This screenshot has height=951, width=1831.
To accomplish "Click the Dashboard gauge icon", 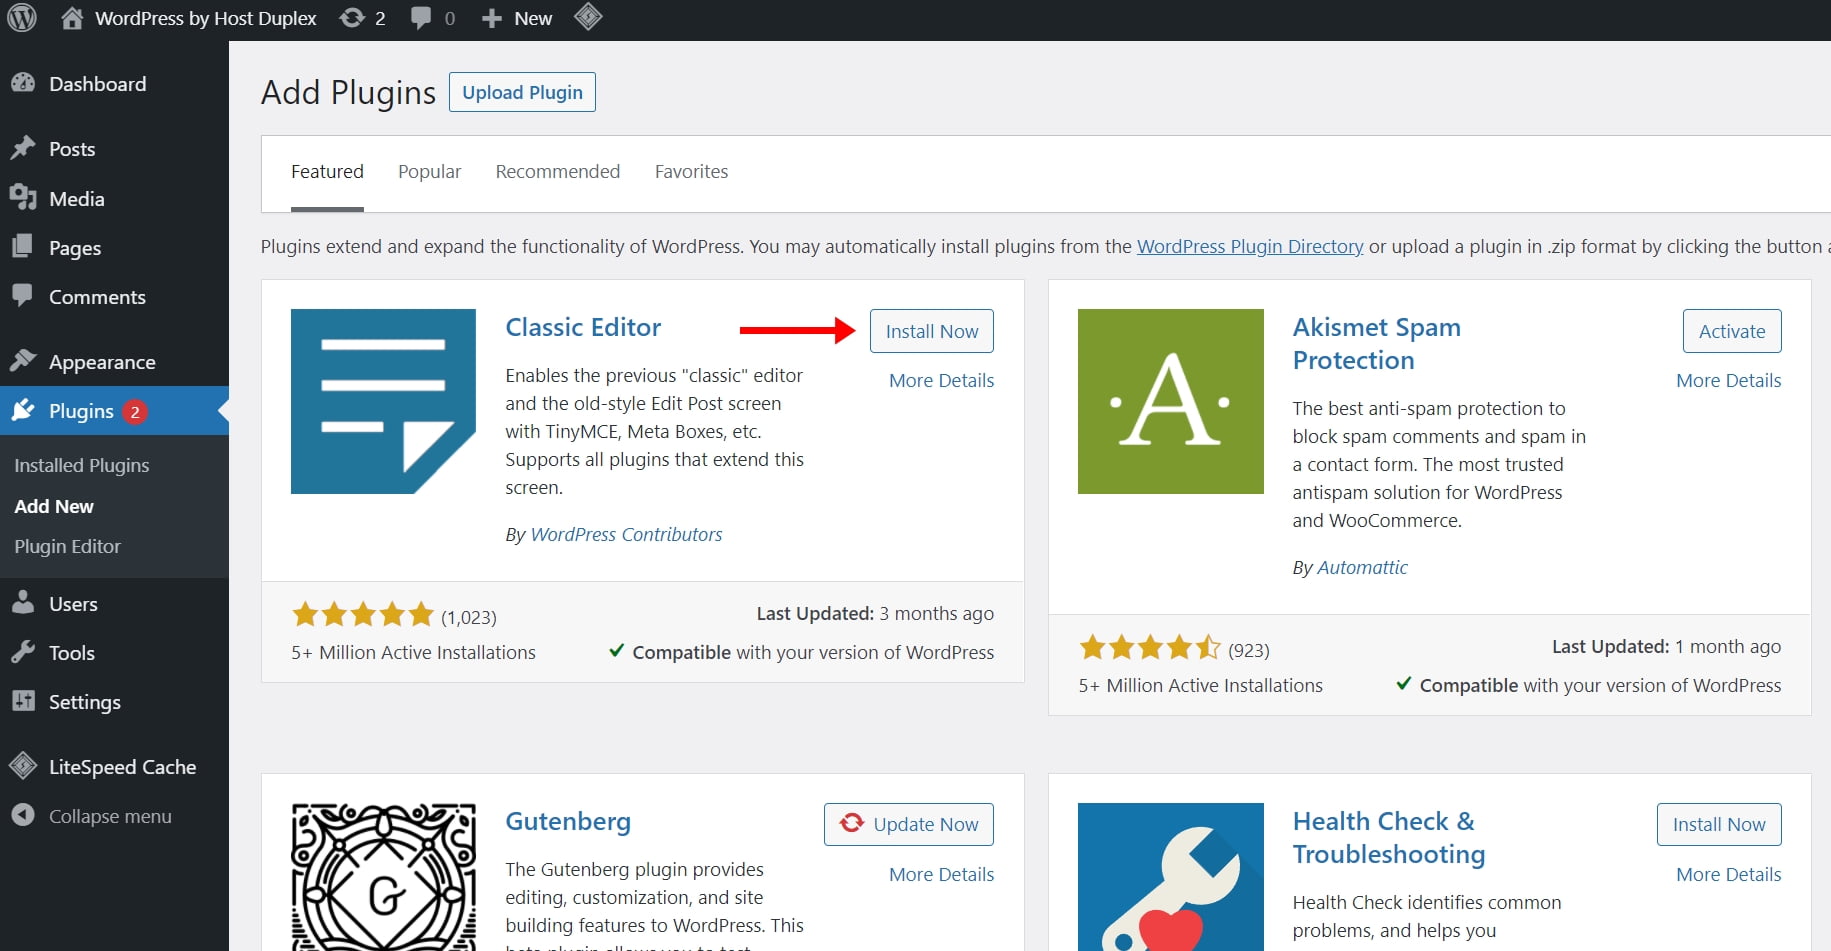I will pyautogui.click(x=23, y=84).
